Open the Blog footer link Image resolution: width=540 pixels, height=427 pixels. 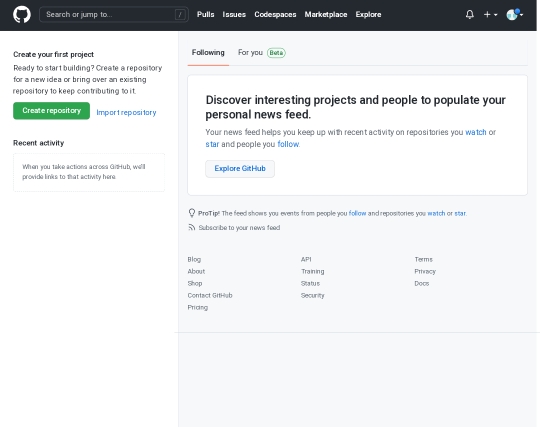pos(194,259)
